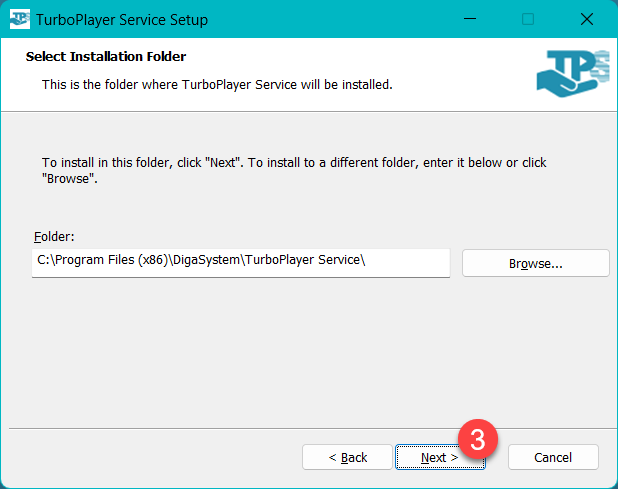Click the TPS logo in the header
Image resolution: width=618 pixels, height=489 pixels.
coord(572,77)
